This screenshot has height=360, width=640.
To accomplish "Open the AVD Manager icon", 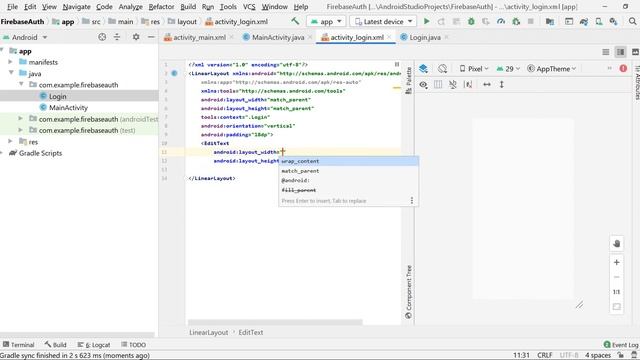I will point(599,21).
